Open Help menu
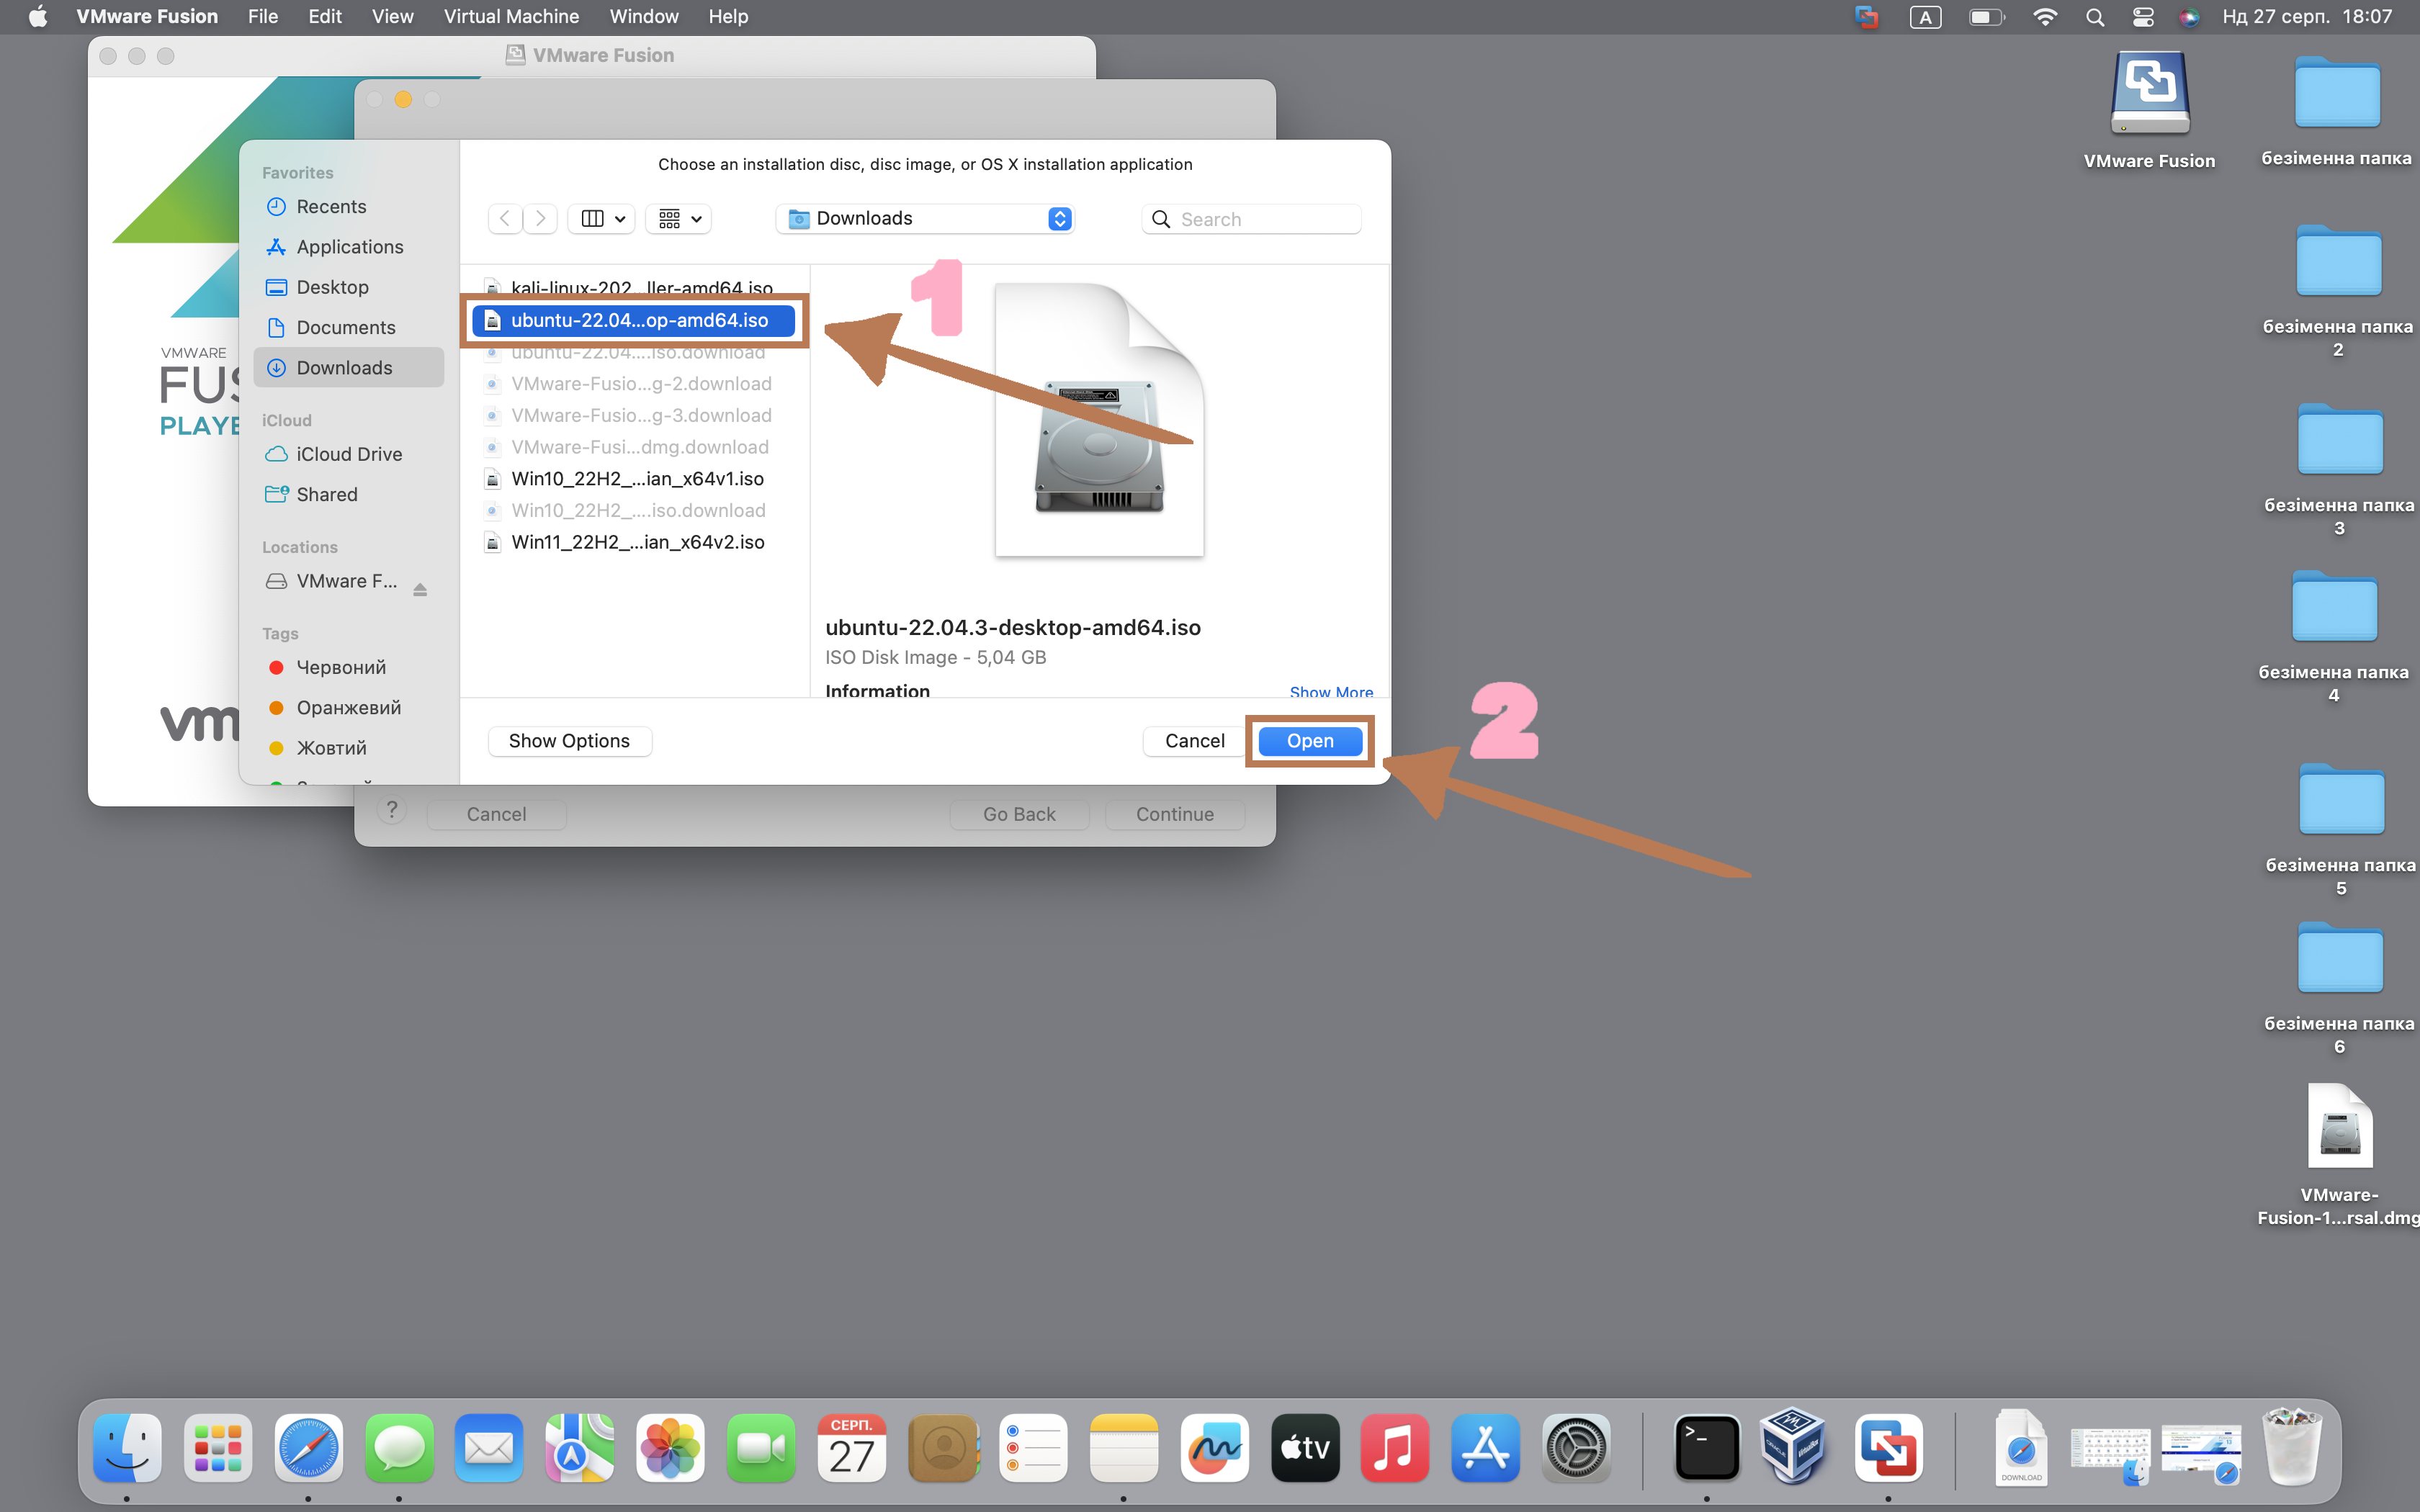This screenshot has width=2420, height=1512. pyautogui.click(x=728, y=17)
